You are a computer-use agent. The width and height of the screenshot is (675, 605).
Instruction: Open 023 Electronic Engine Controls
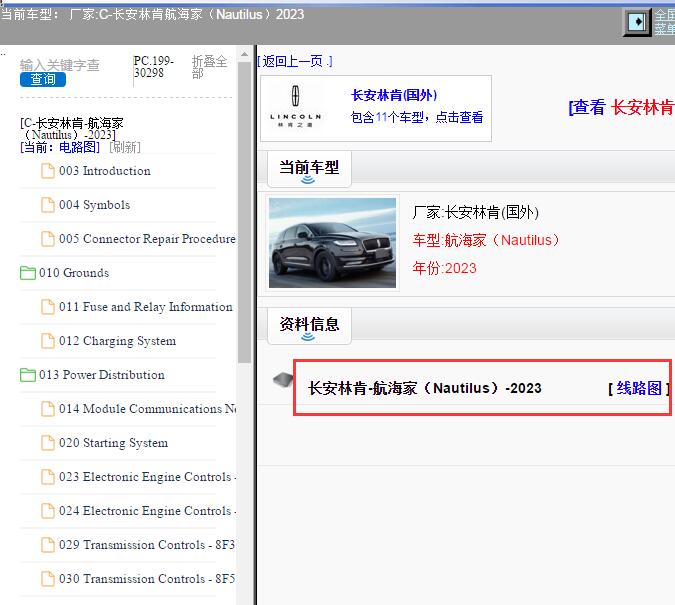point(147,477)
